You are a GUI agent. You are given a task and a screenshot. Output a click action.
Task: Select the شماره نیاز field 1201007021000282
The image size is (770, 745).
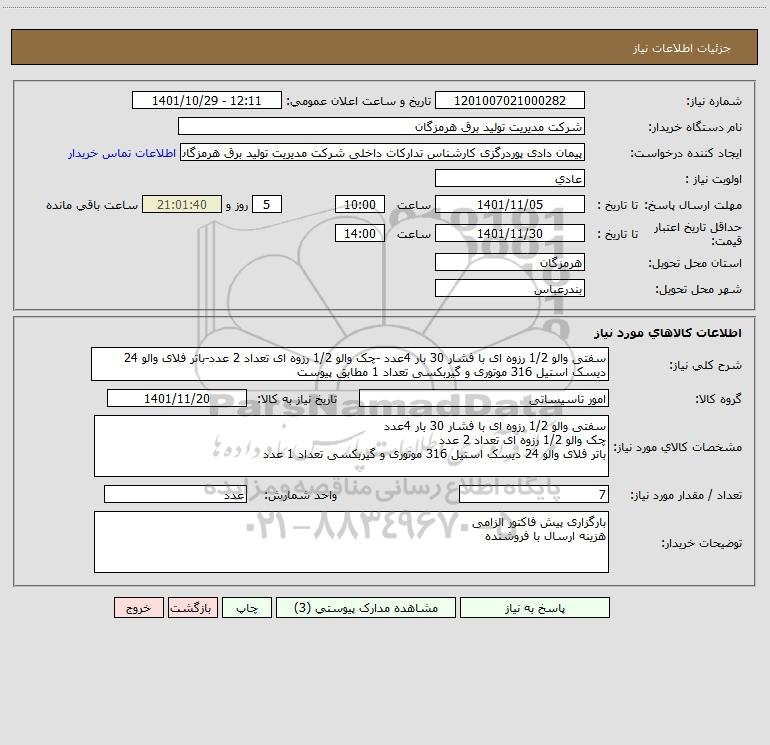tap(510, 100)
